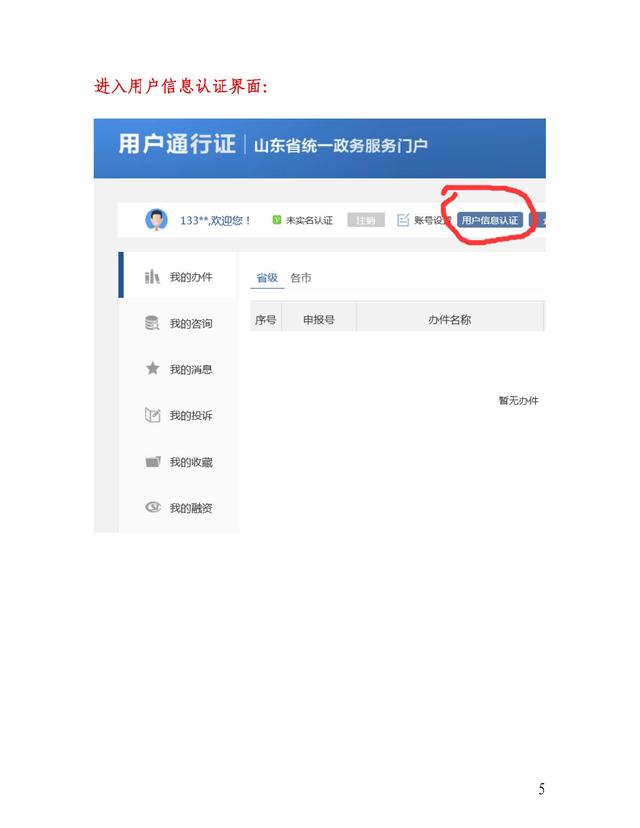Click the 我的融资 eye icon
The image size is (640, 828).
pos(153,507)
